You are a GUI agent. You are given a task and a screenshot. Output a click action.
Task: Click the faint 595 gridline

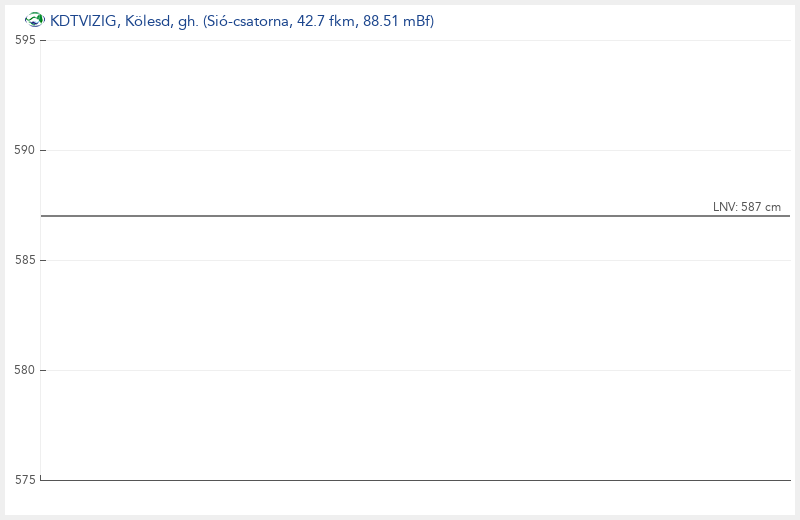400,40
